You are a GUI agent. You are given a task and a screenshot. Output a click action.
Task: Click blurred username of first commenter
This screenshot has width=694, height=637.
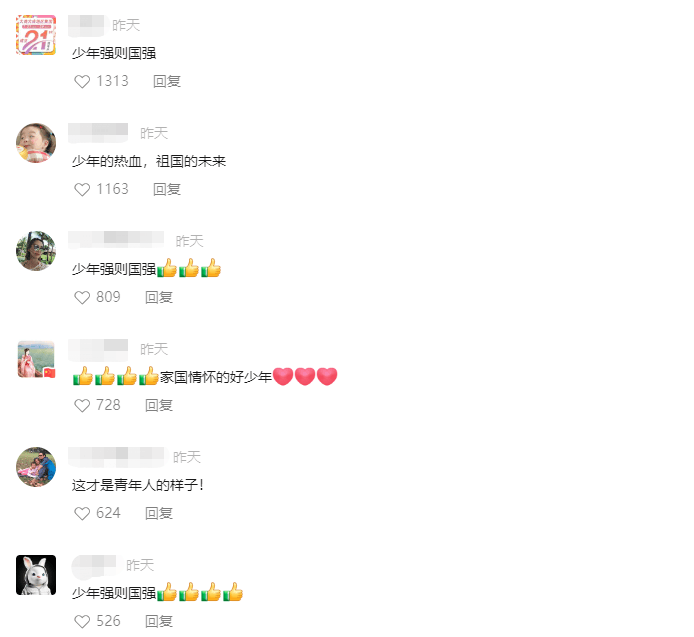coord(88,25)
